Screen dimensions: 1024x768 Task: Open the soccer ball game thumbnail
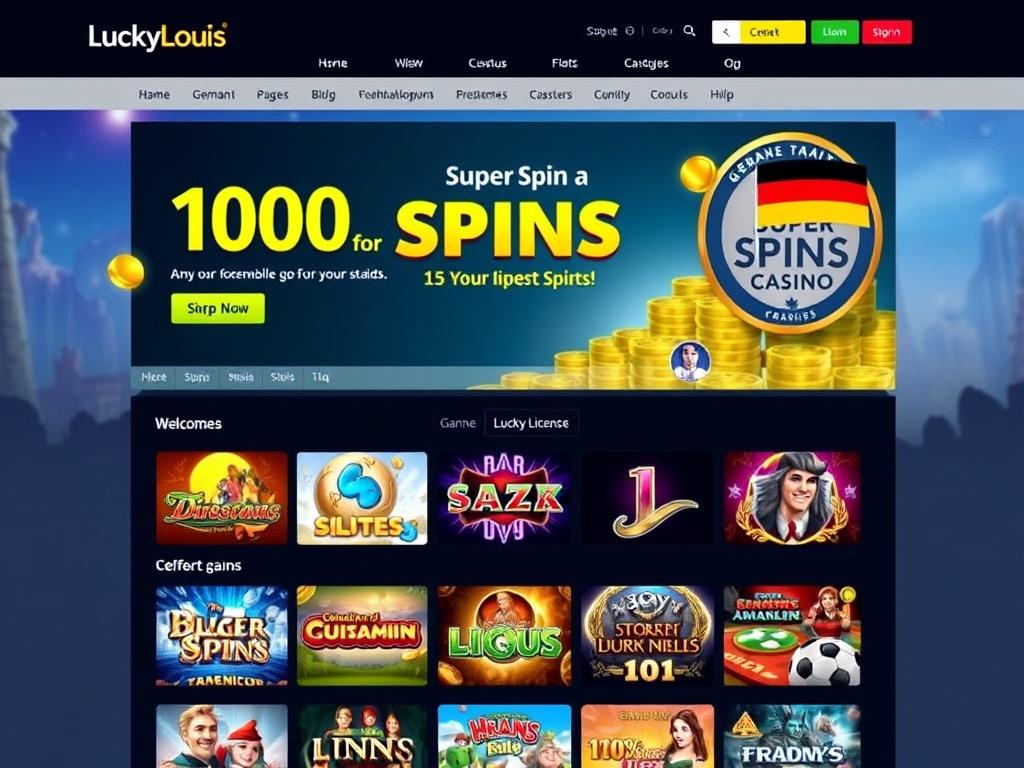pos(792,635)
